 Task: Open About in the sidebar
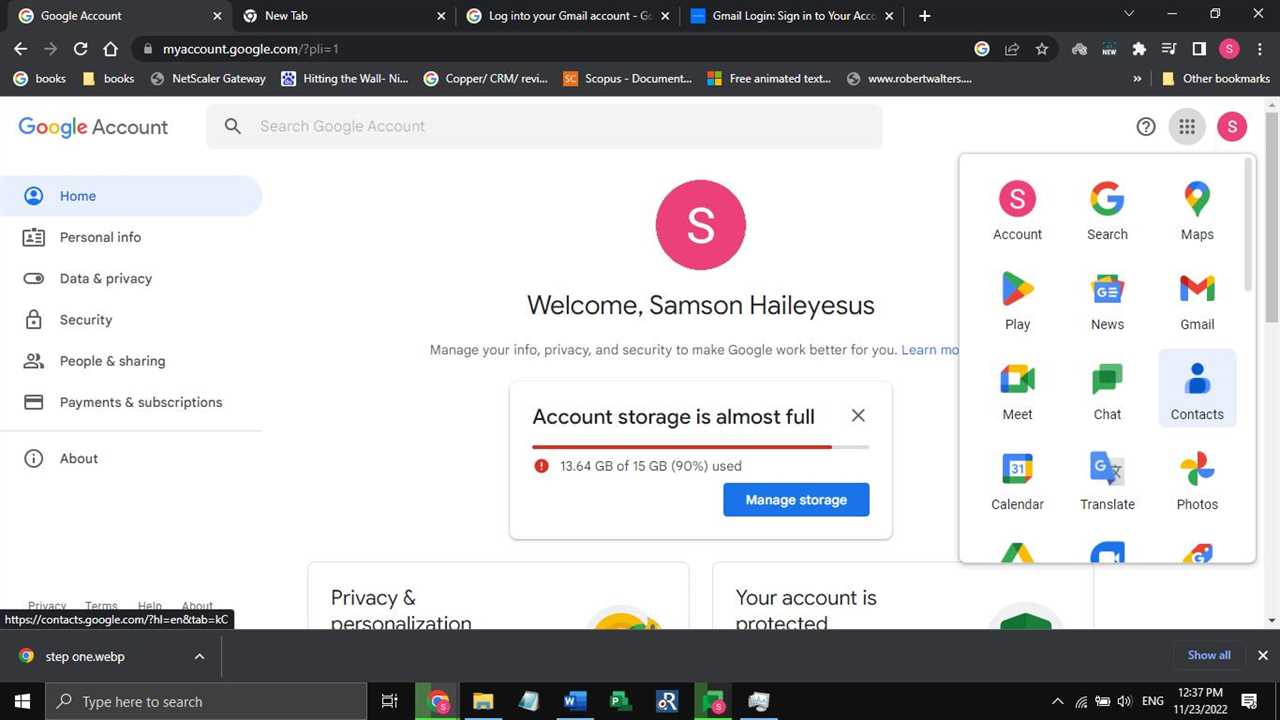(131, 458)
